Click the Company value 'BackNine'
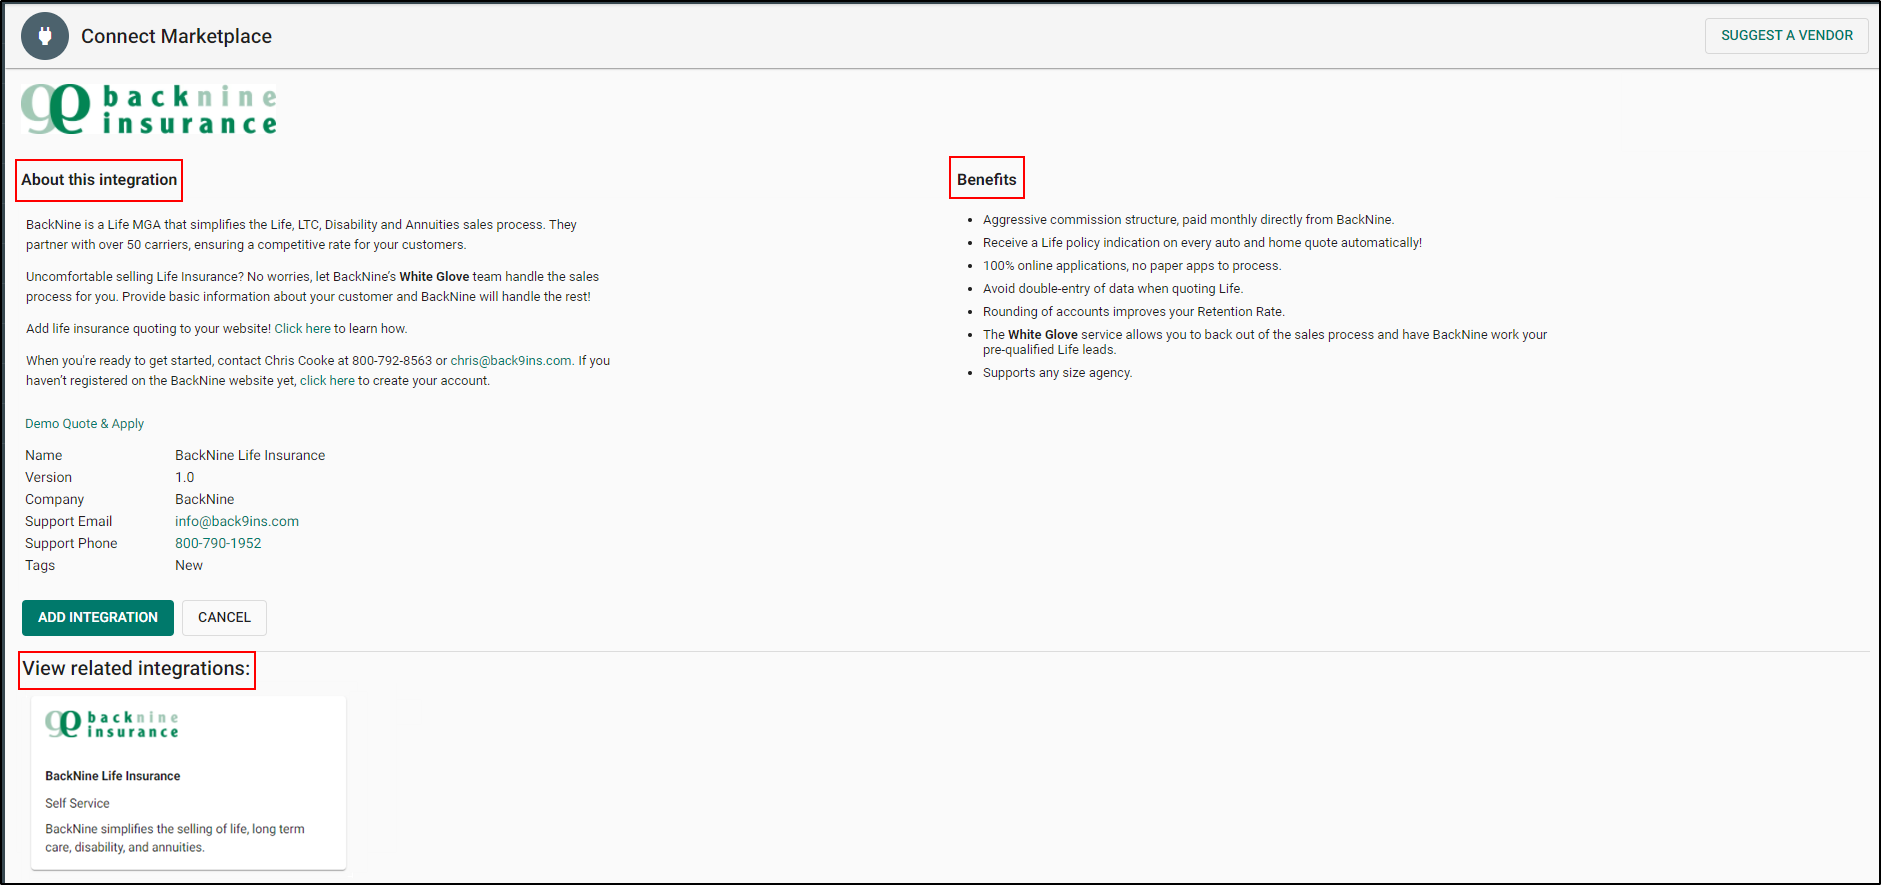Image resolution: width=1881 pixels, height=885 pixels. pos(205,500)
